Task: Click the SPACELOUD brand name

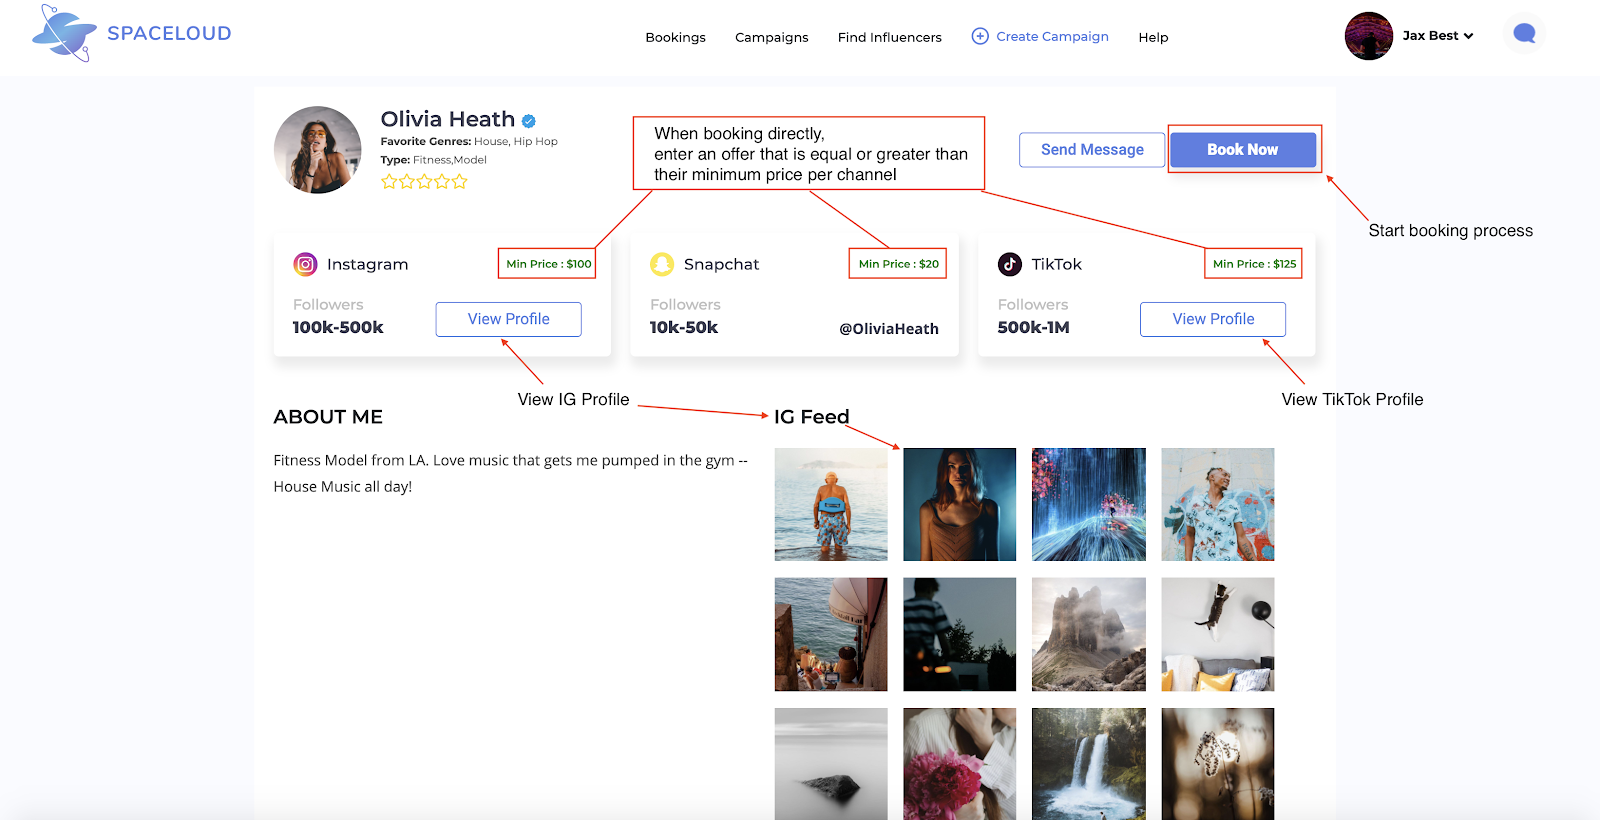Action: [169, 33]
